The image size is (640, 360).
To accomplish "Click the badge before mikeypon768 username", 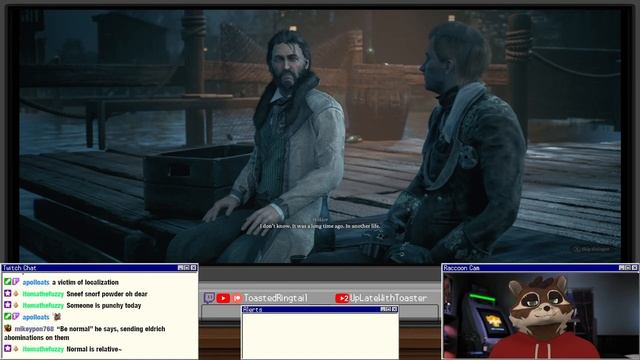I will (x=8, y=328).
